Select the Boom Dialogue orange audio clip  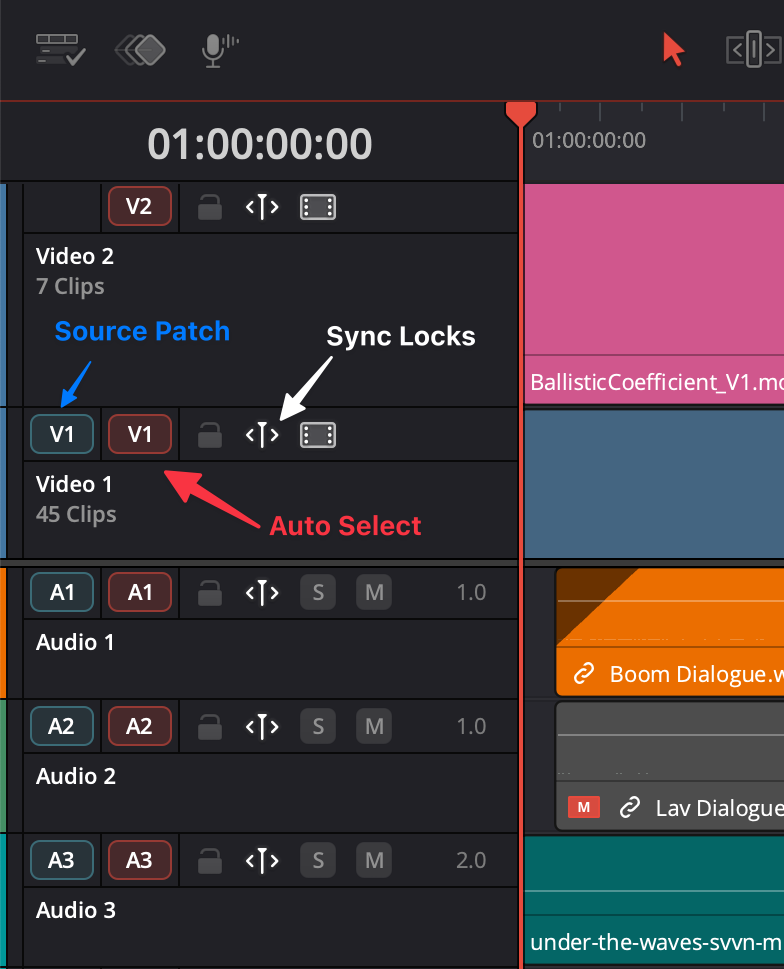[x=670, y=632]
